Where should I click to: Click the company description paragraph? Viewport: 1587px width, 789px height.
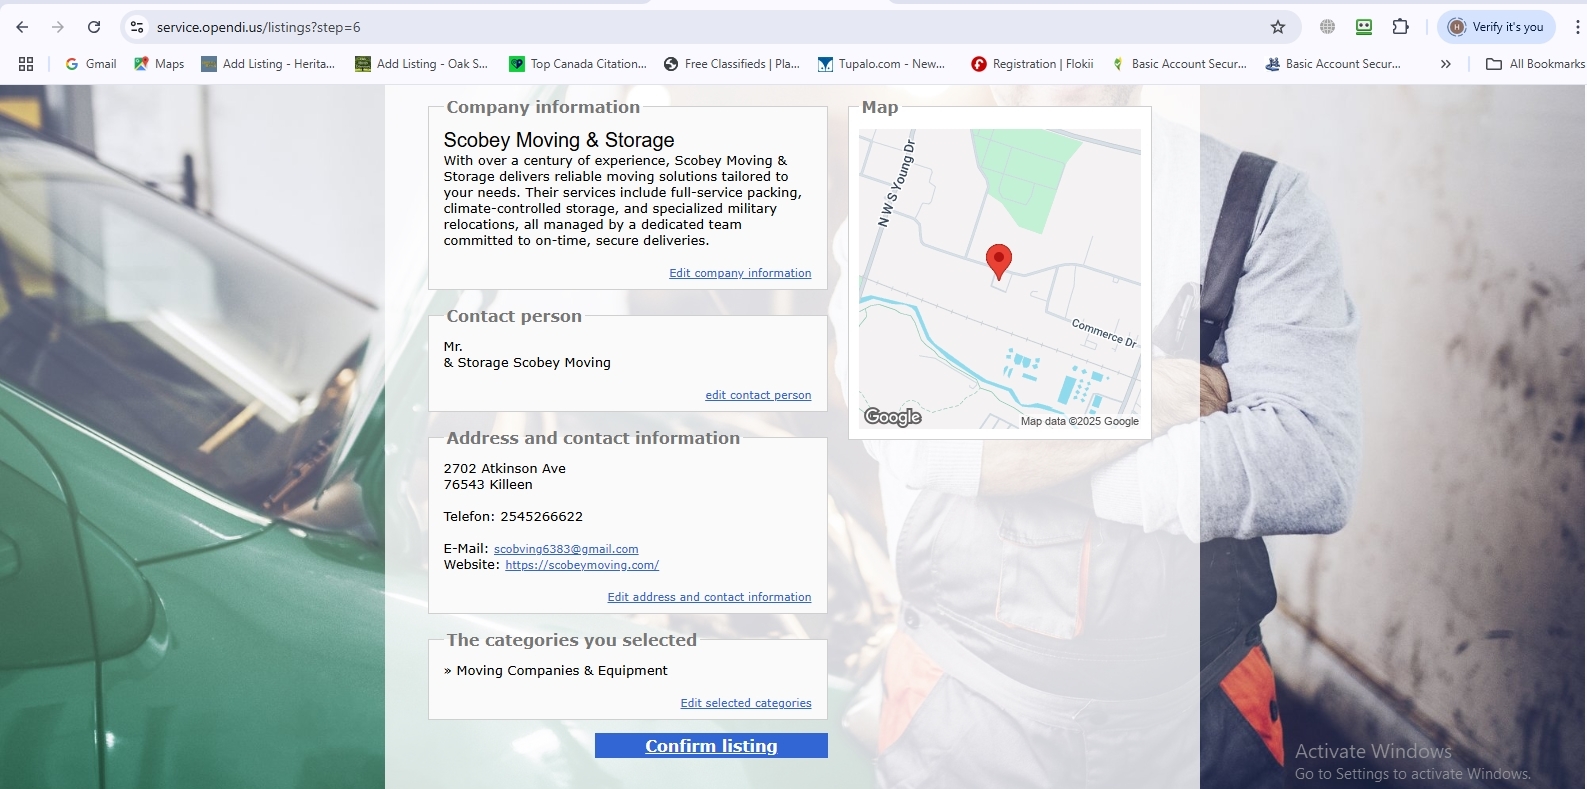point(623,200)
